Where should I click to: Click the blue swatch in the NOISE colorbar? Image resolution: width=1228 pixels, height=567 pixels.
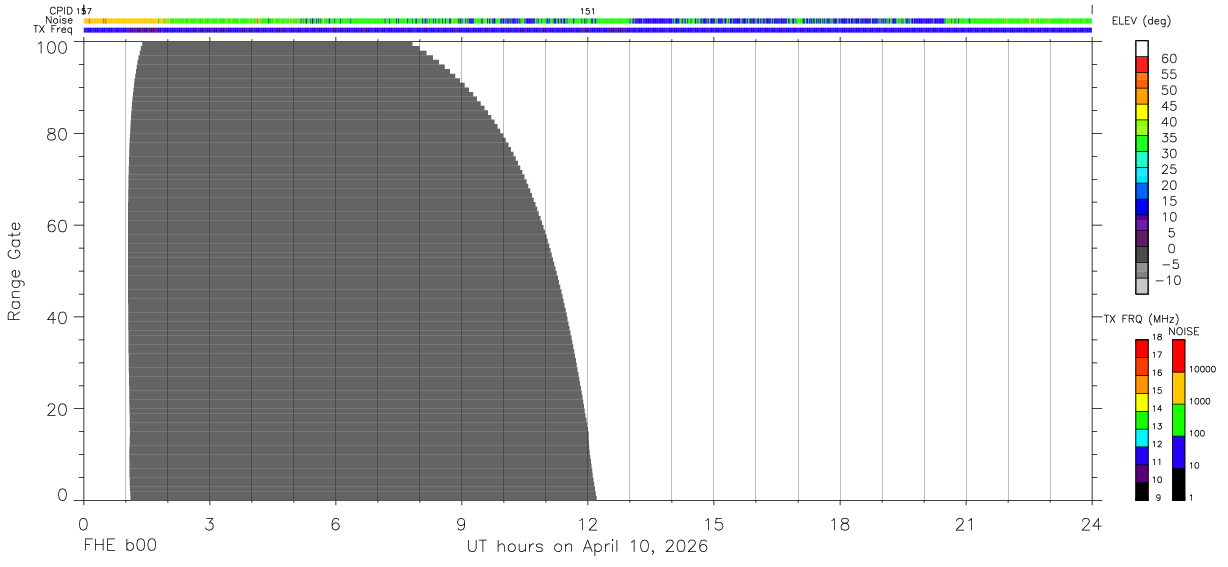click(x=1177, y=452)
